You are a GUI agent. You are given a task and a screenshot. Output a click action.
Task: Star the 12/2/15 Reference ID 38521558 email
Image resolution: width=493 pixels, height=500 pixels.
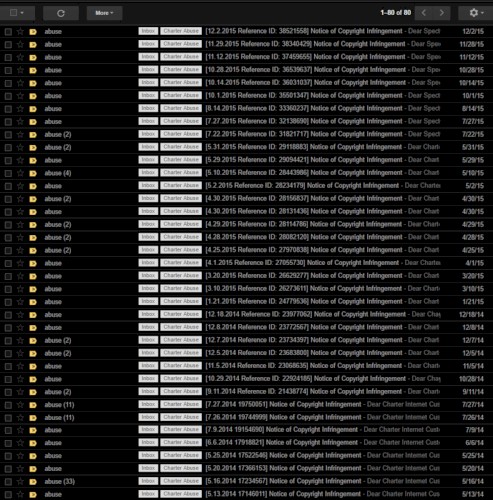(20, 31)
